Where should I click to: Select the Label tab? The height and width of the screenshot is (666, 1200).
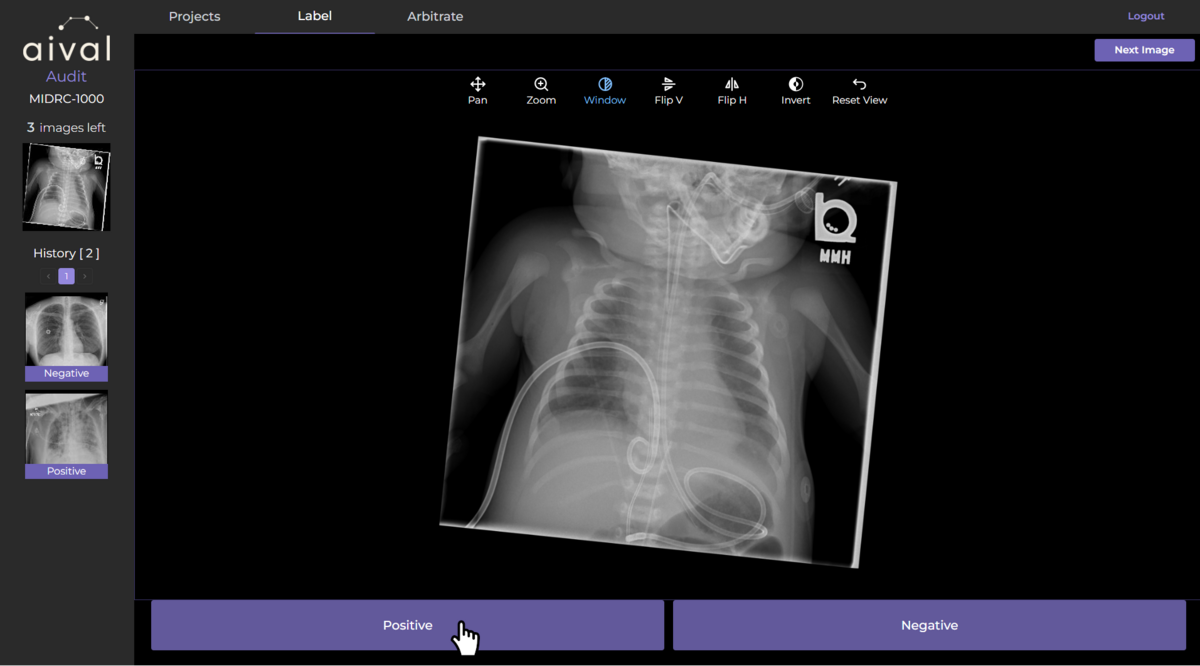[314, 16]
